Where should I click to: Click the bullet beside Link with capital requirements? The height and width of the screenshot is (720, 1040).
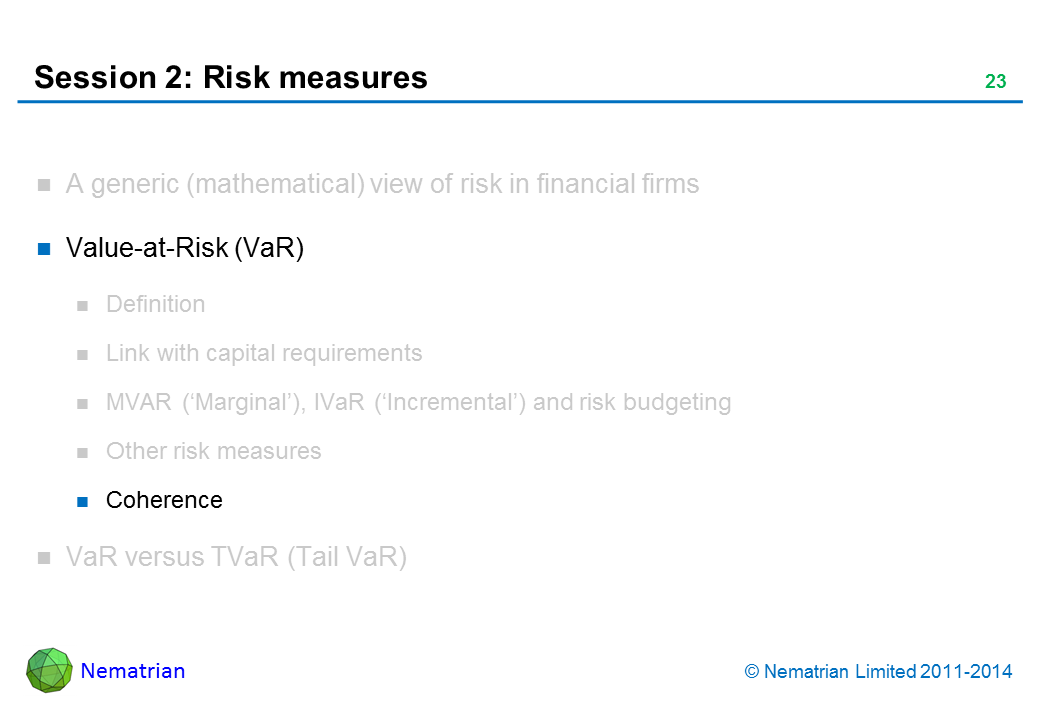pyautogui.click(x=85, y=355)
